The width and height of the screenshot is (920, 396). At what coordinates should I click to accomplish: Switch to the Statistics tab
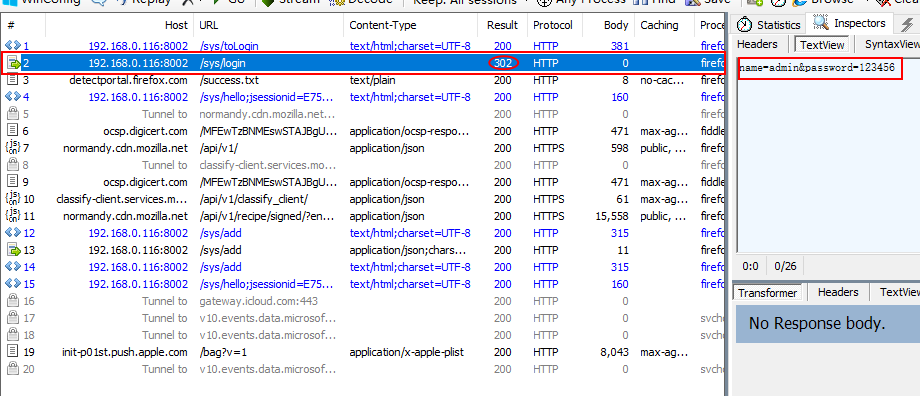[x=769, y=25]
